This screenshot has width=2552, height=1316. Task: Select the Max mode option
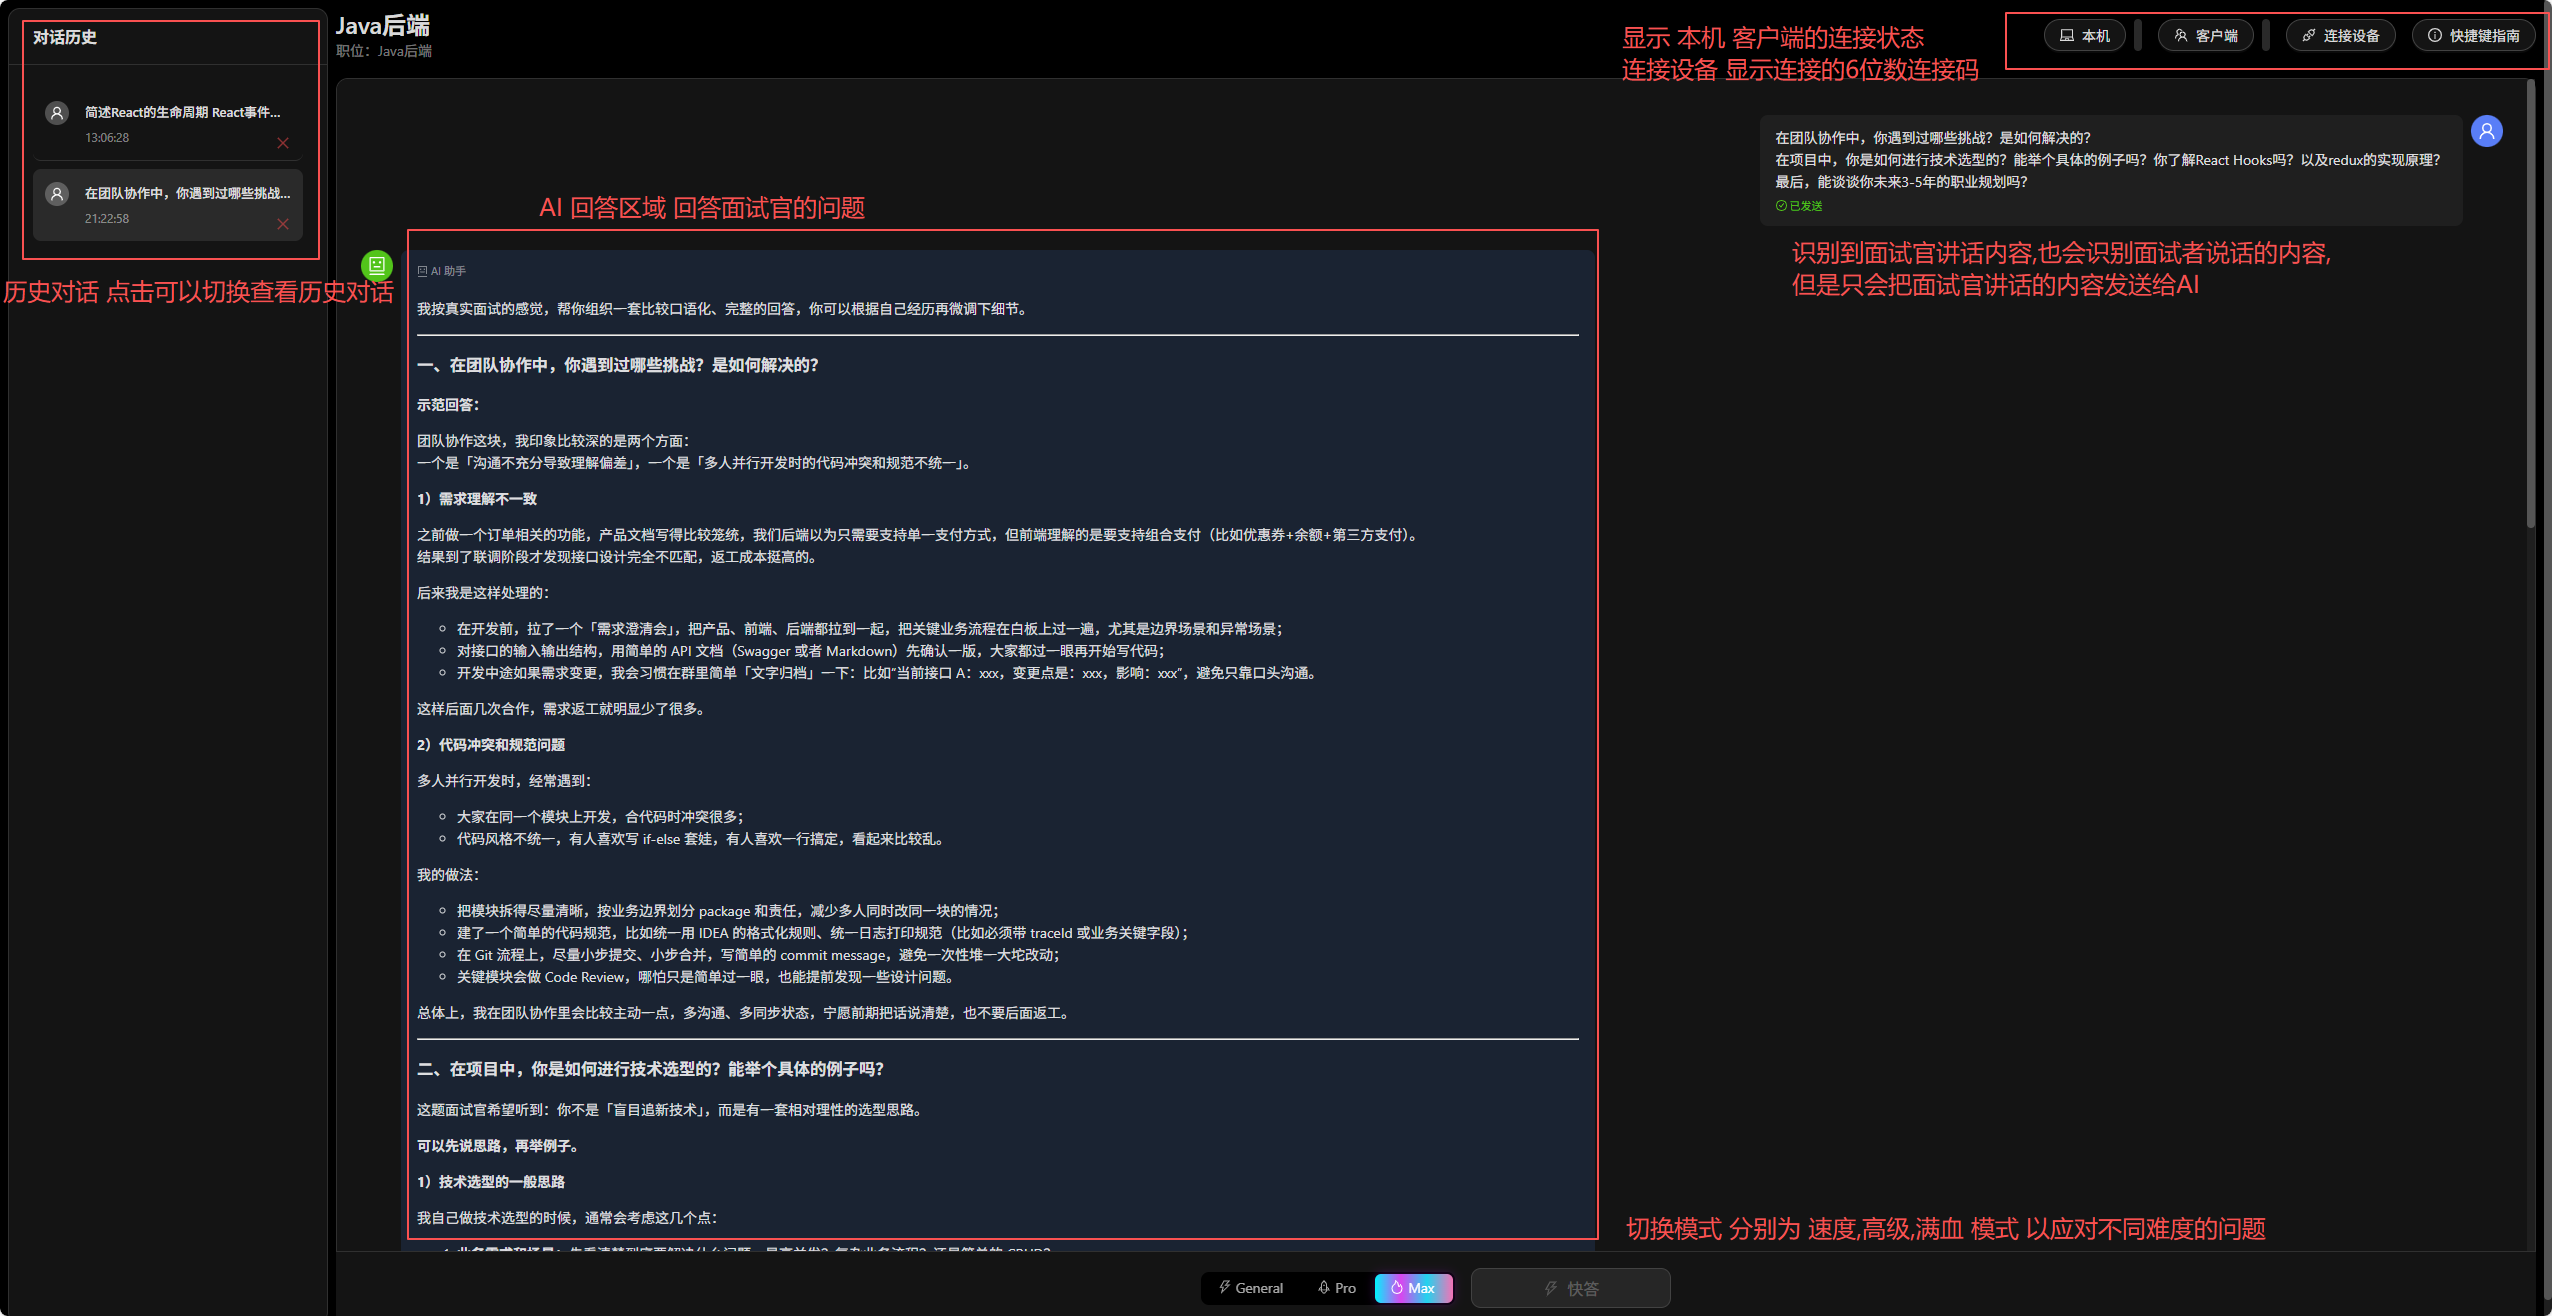(x=1413, y=1288)
